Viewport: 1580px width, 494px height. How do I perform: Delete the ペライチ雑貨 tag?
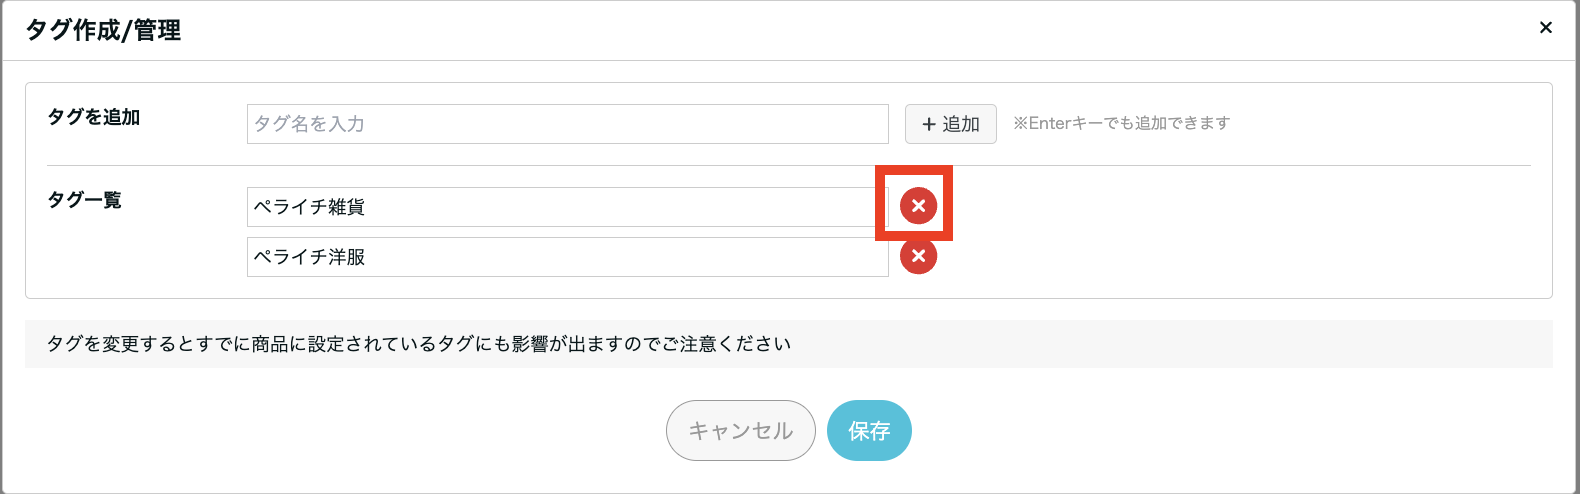click(918, 206)
